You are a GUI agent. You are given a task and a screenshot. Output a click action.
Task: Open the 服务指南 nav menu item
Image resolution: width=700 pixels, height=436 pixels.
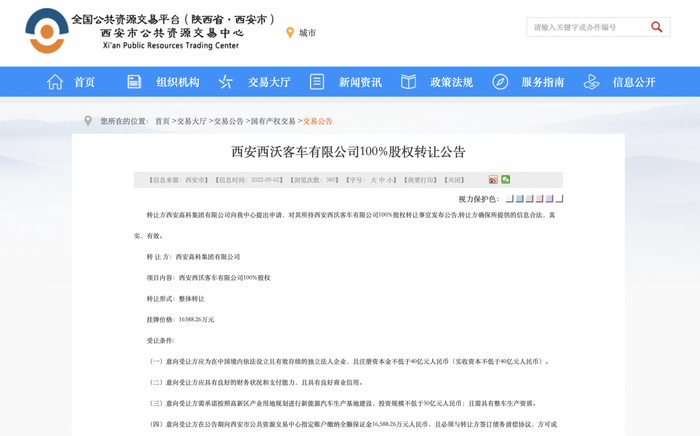coord(543,82)
